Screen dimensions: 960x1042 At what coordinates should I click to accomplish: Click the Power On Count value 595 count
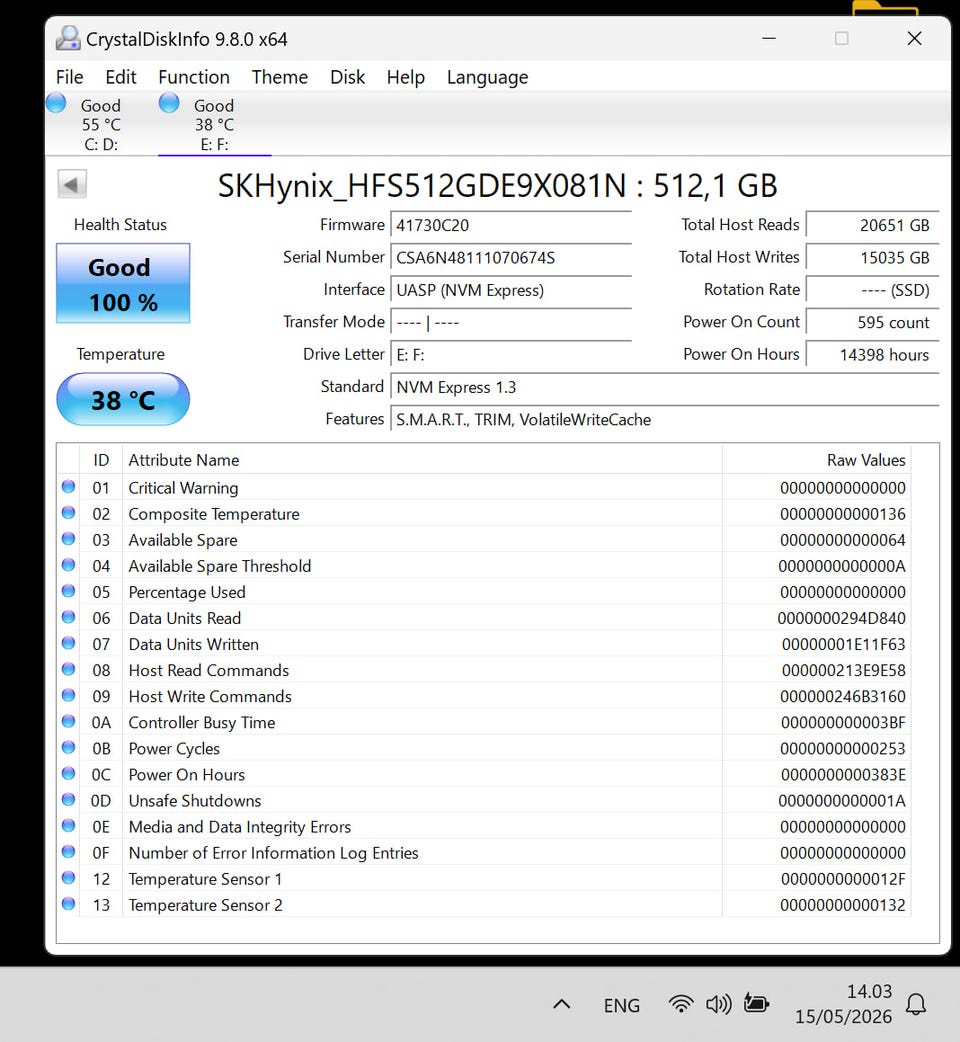872,322
